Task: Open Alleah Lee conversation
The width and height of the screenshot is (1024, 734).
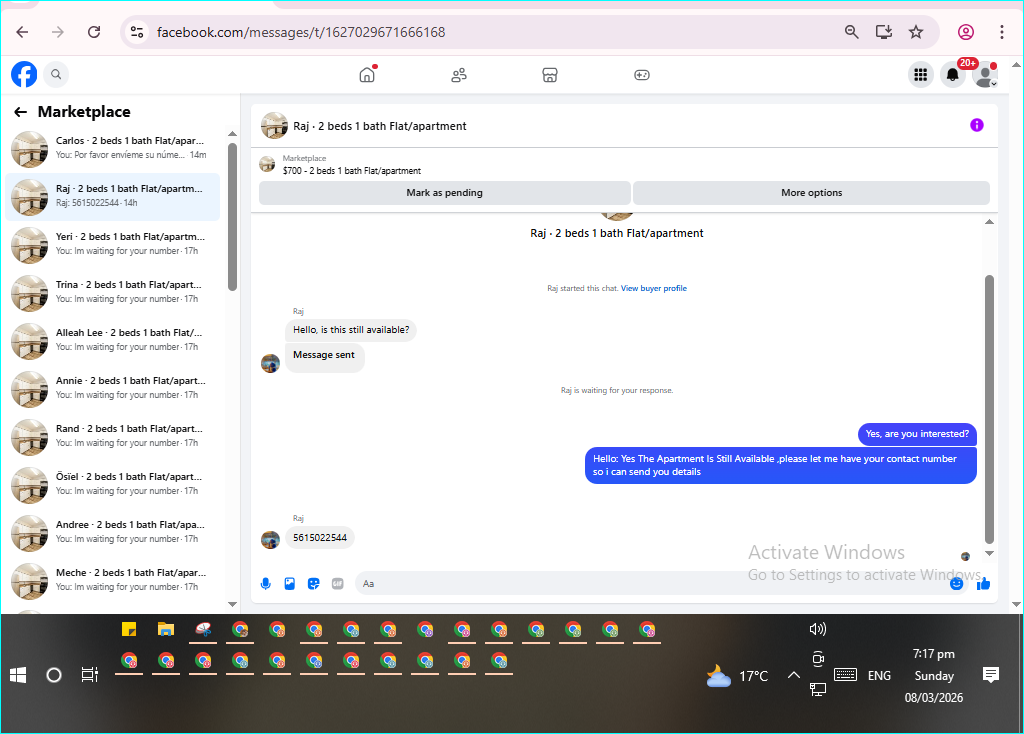Action: tap(112, 341)
